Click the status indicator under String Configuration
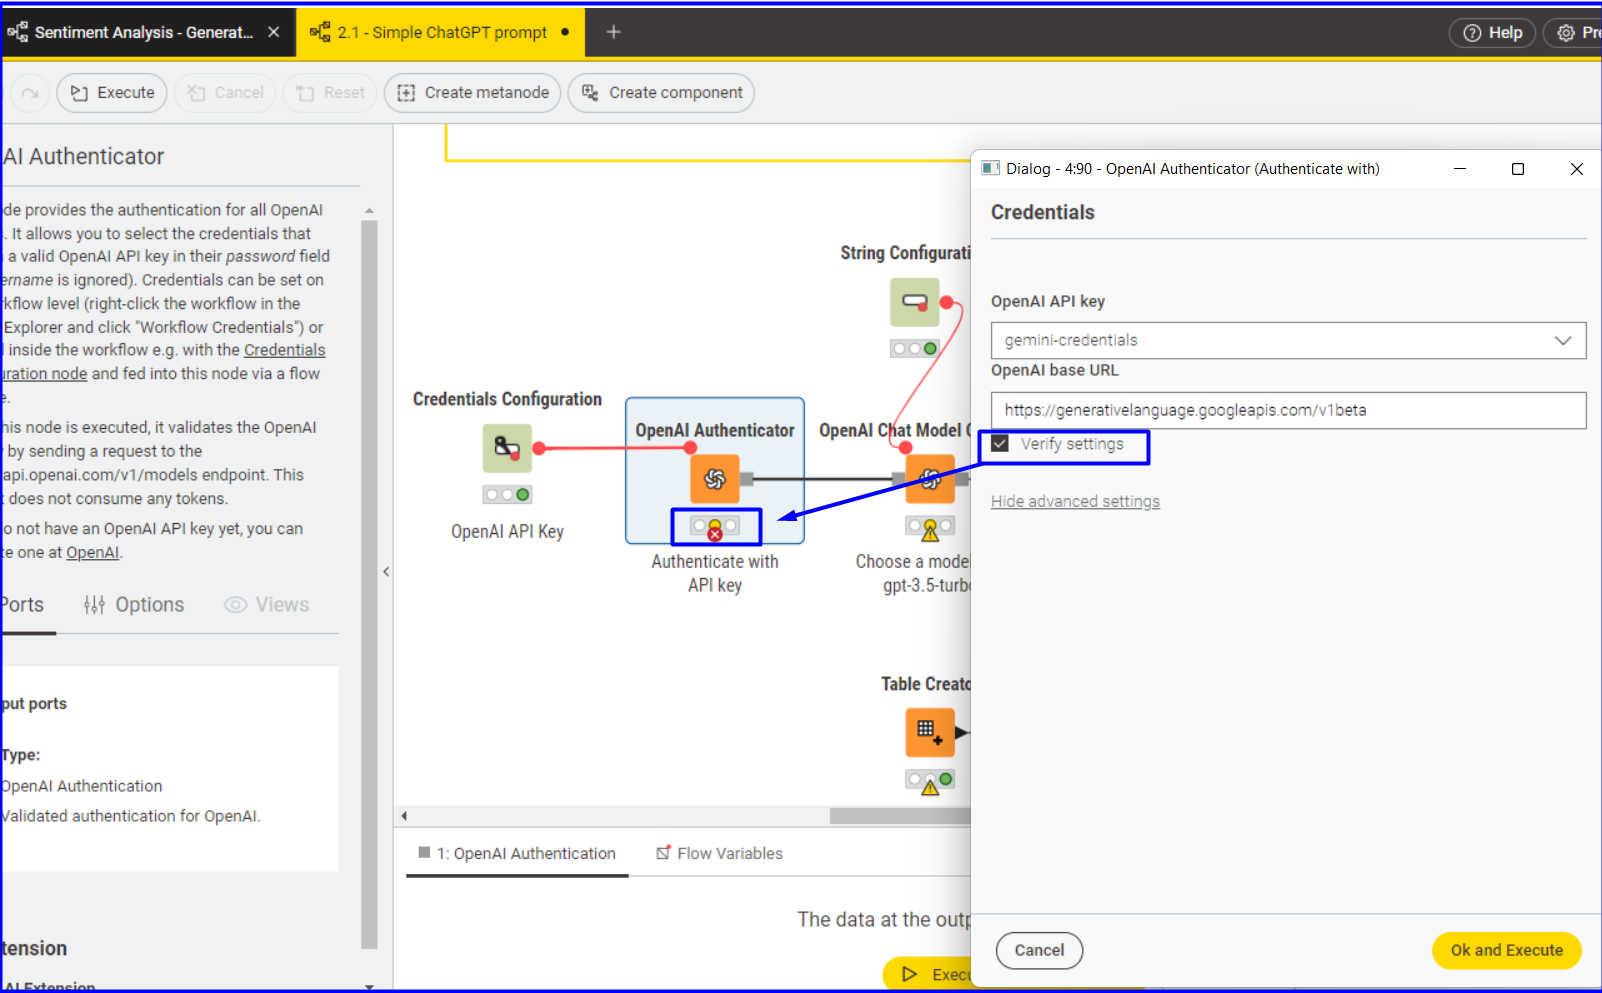The image size is (1602, 993). coord(915,348)
